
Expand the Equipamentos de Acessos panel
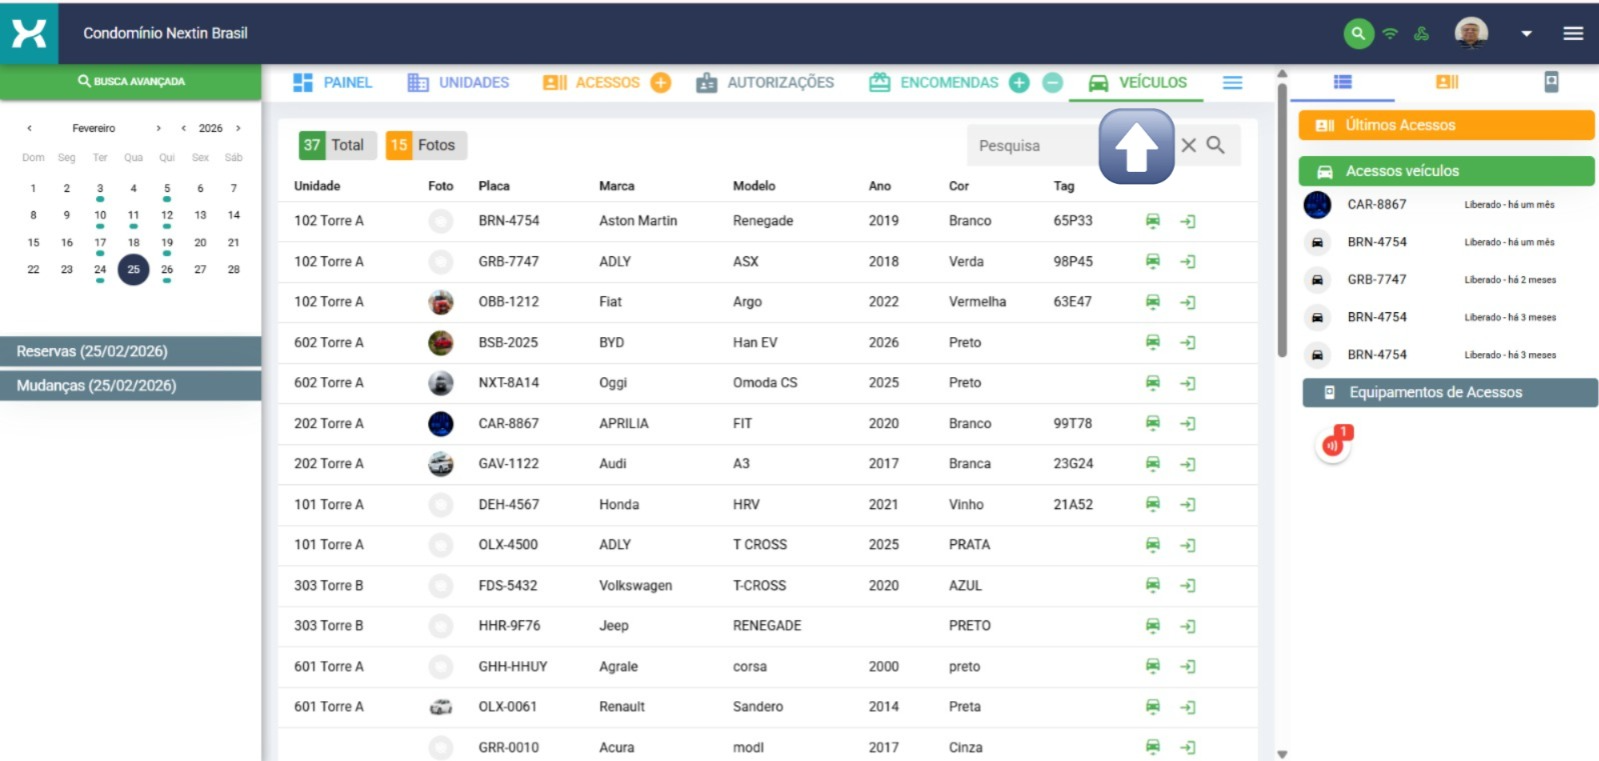tap(1449, 392)
